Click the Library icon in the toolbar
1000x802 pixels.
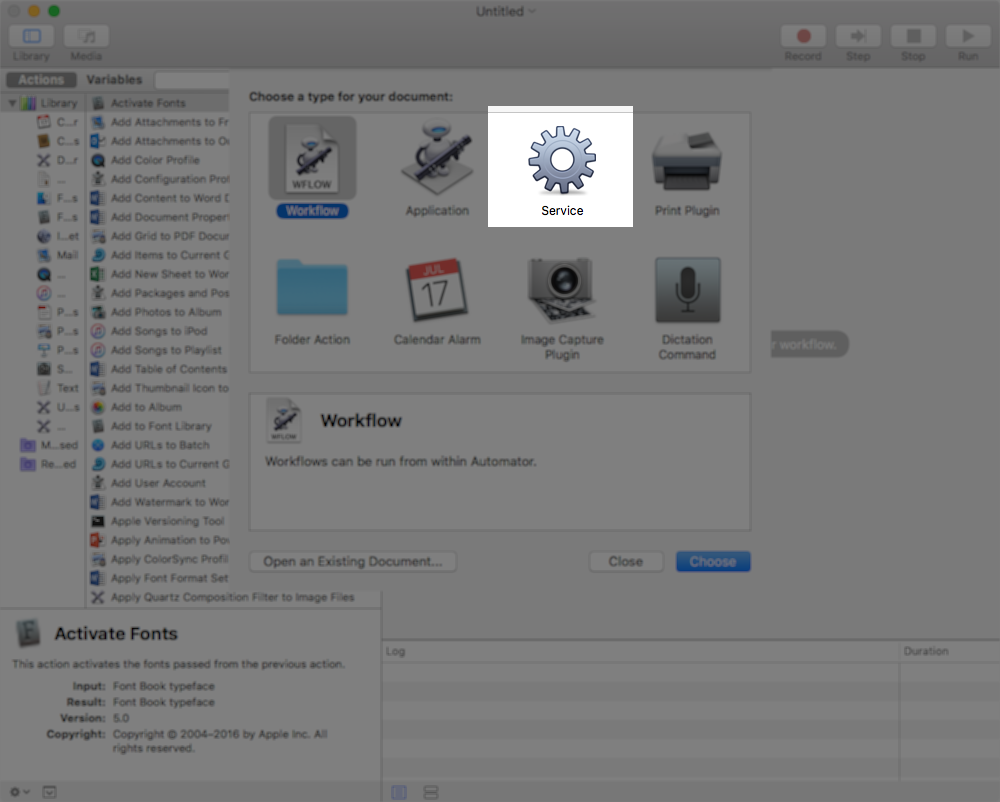pyautogui.click(x=31, y=38)
